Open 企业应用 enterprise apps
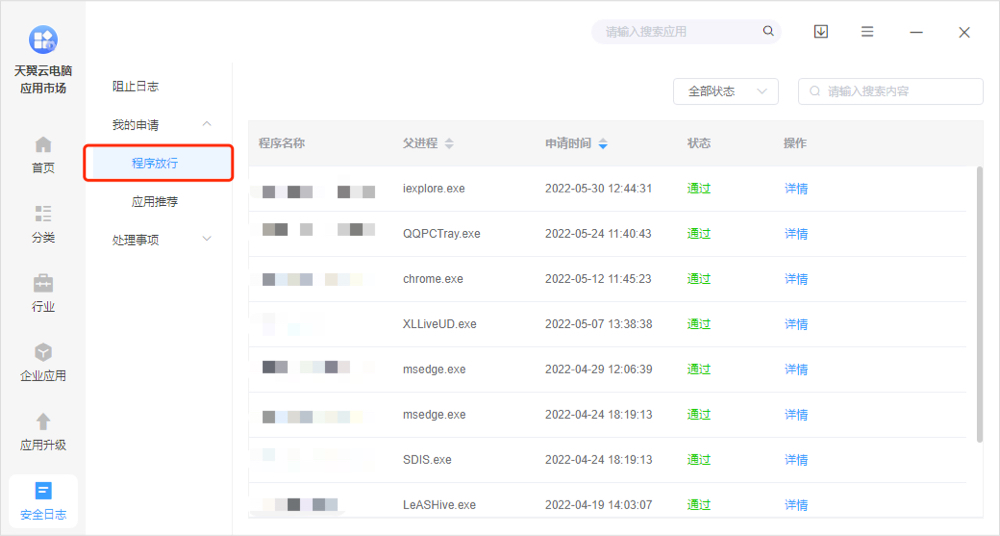The image size is (1000, 536). click(43, 362)
